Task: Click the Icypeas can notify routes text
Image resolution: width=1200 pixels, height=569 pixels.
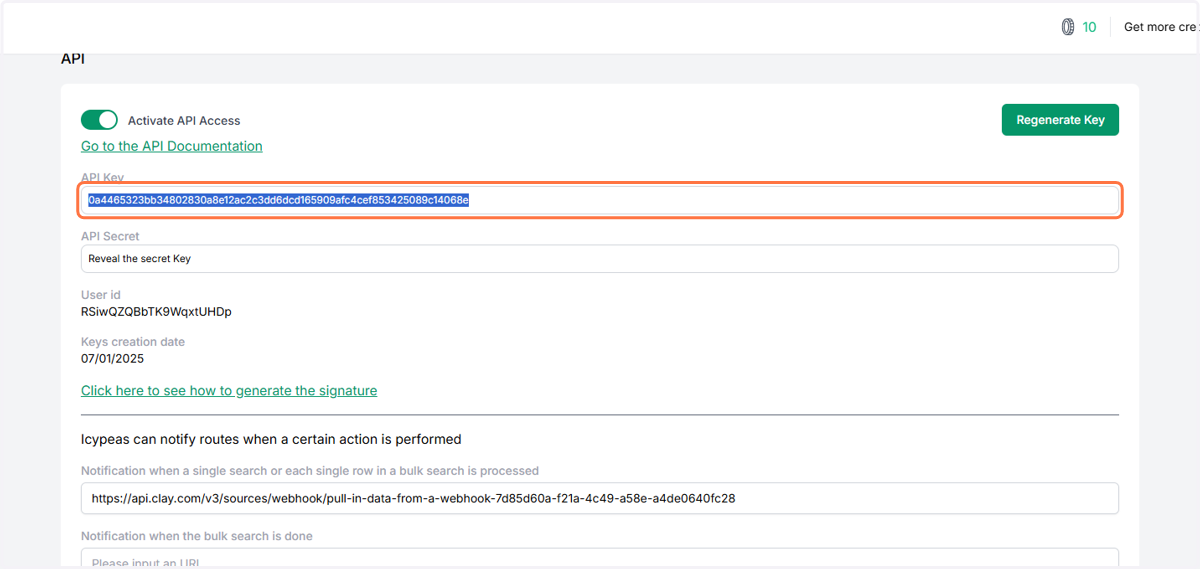Action: pyautogui.click(x=271, y=439)
